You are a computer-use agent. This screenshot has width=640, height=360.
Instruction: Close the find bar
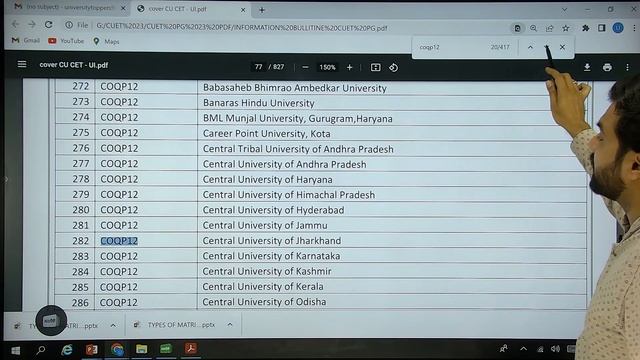click(x=562, y=47)
